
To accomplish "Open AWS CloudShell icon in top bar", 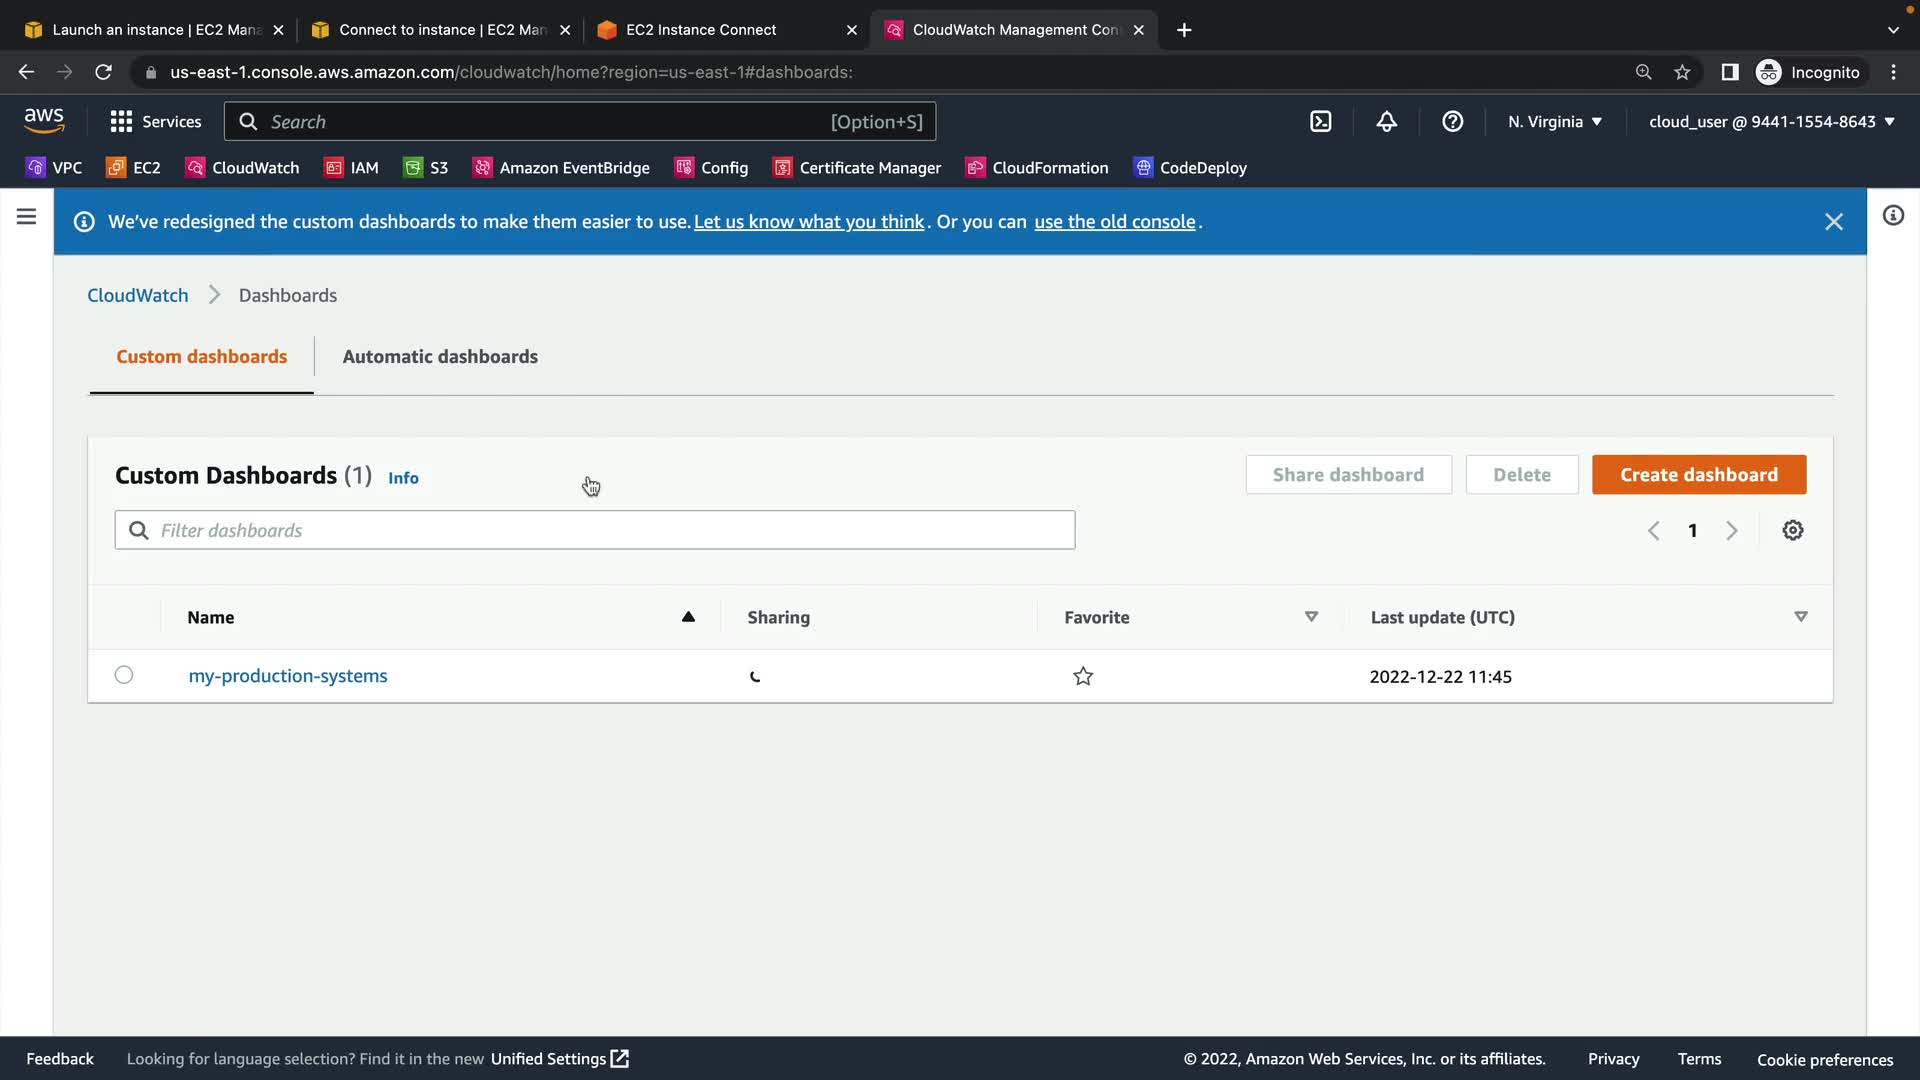I will (1320, 122).
